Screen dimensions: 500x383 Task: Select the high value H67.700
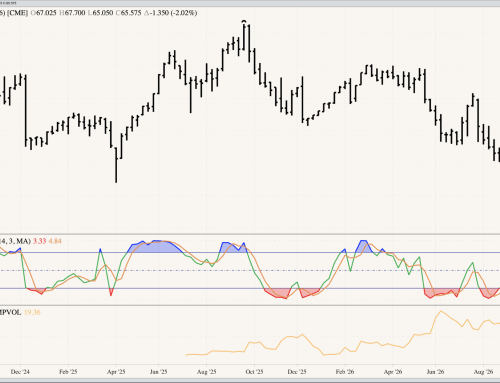(x=72, y=13)
